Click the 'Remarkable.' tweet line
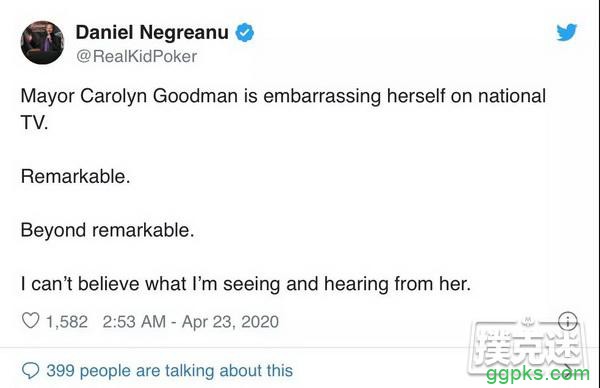This screenshot has width=600, height=388. click(75, 177)
